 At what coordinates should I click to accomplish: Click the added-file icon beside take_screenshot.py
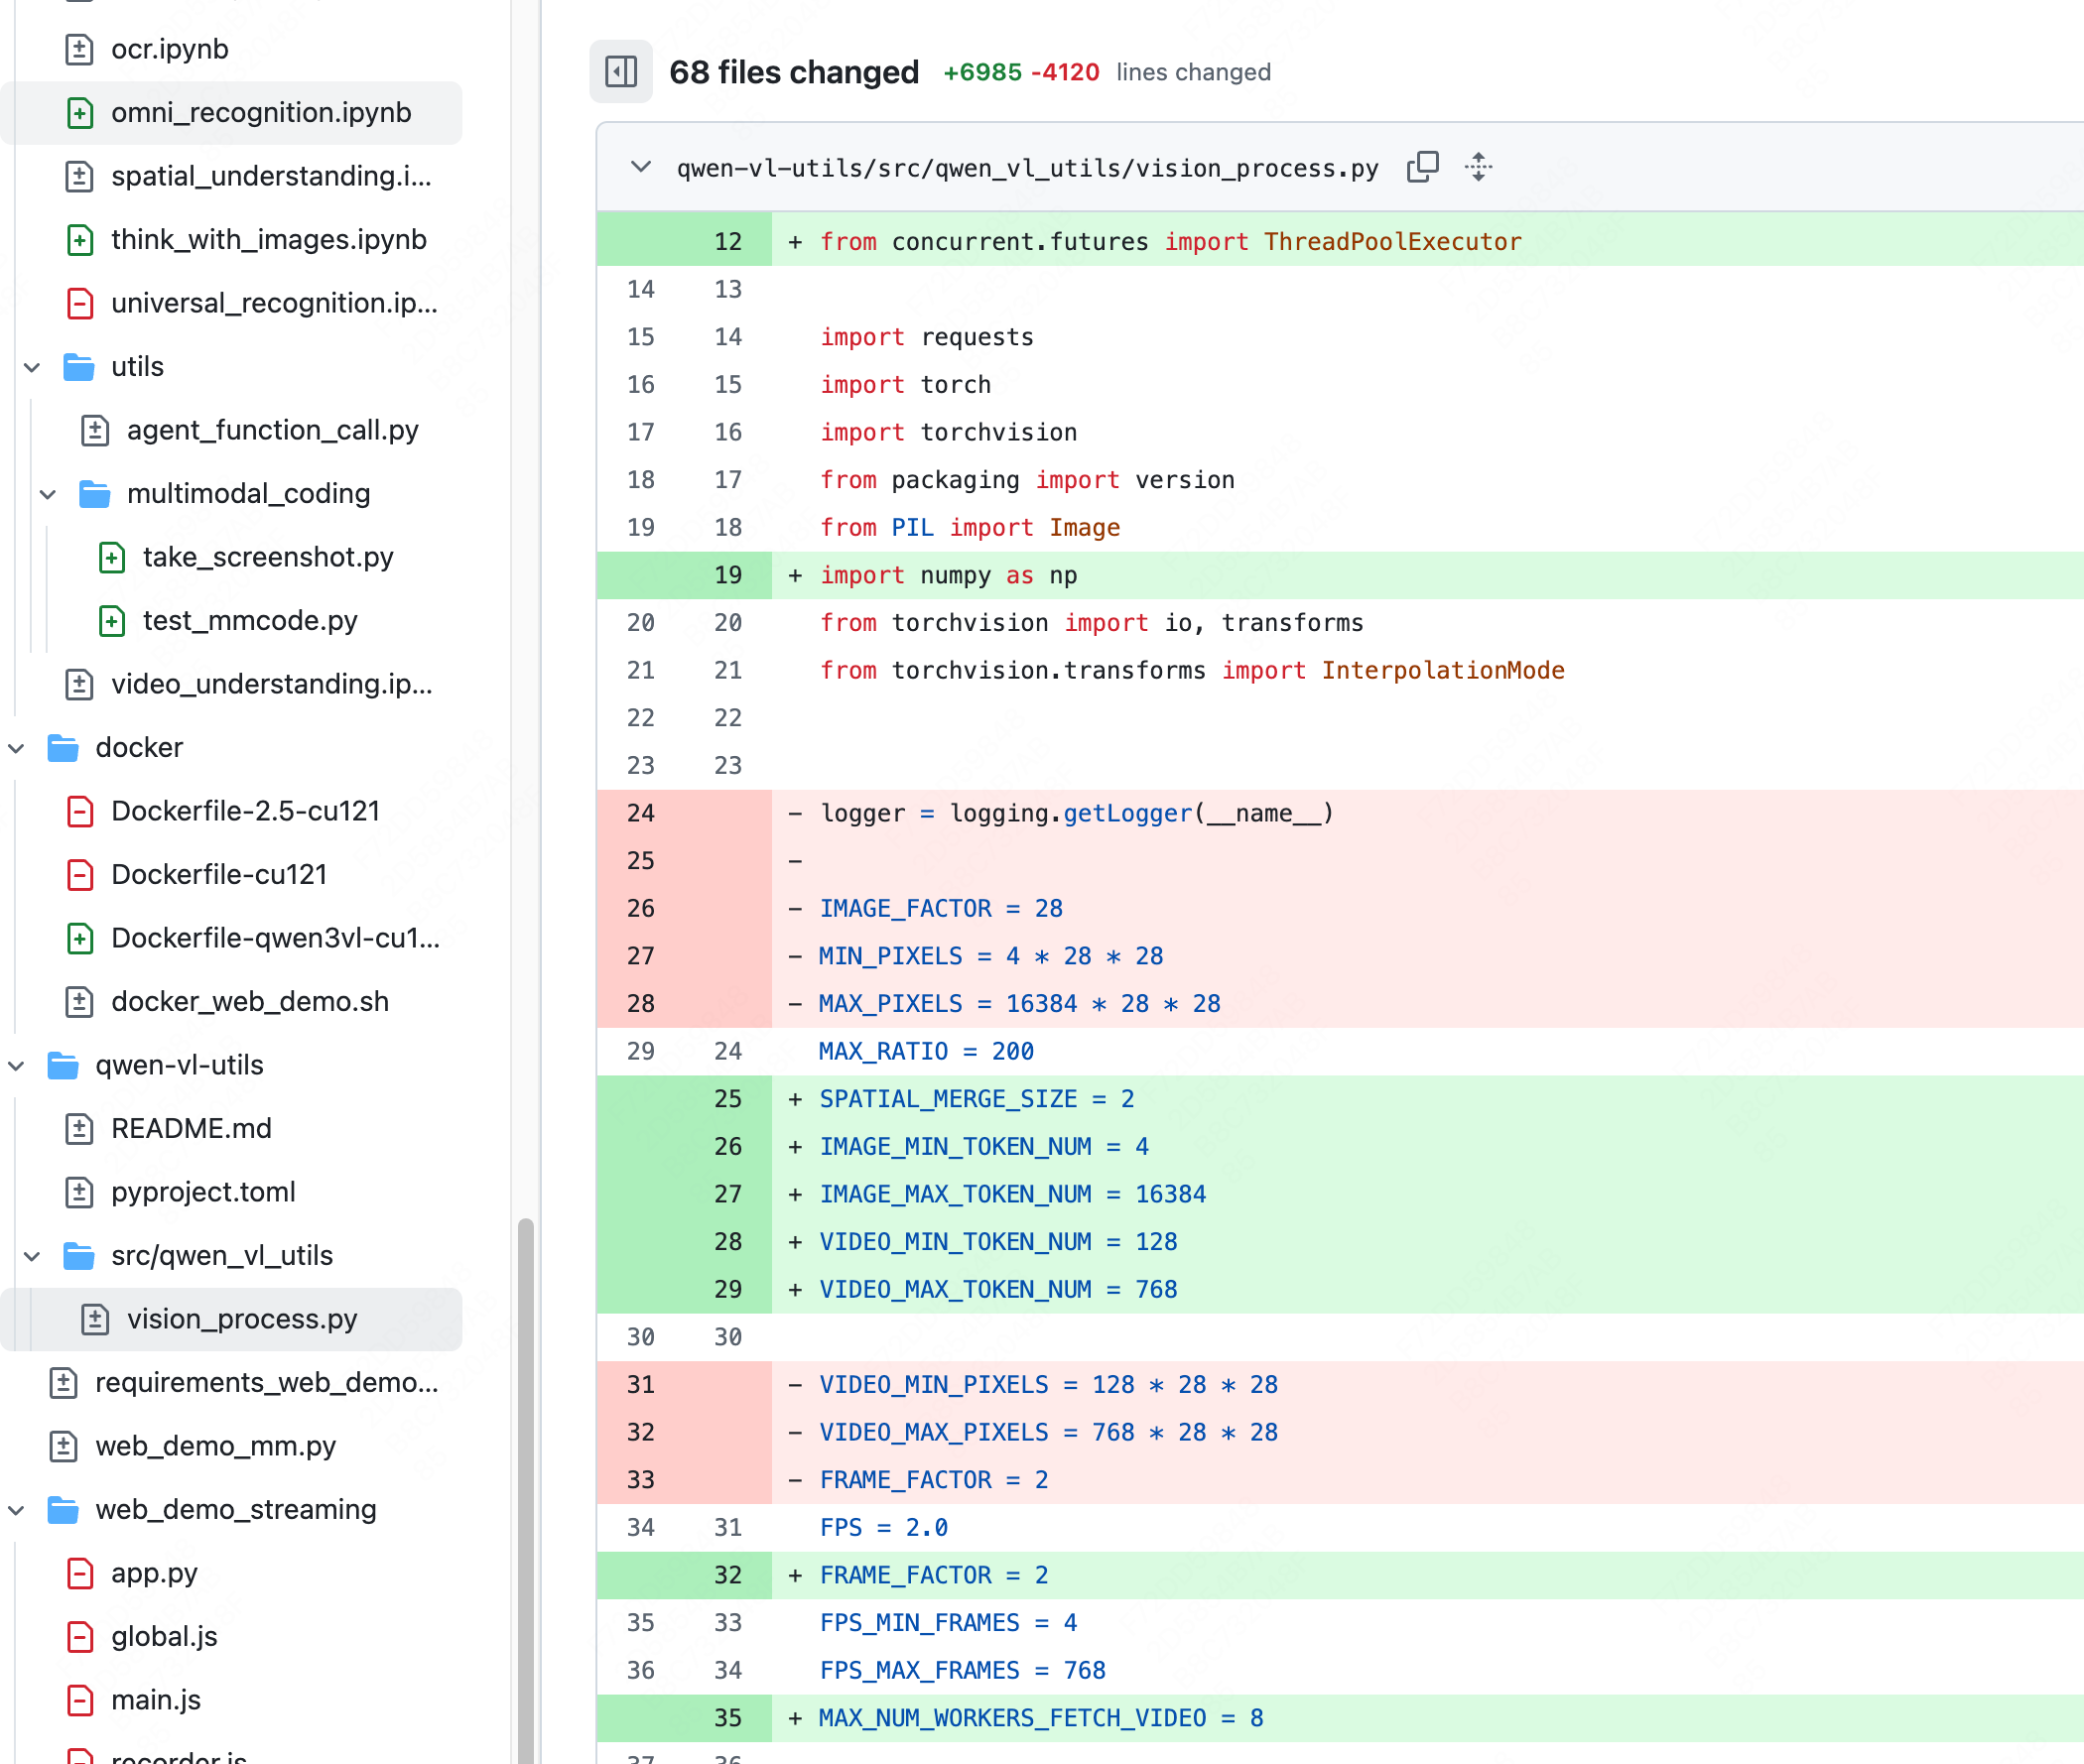pyautogui.click(x=112, y=557)
